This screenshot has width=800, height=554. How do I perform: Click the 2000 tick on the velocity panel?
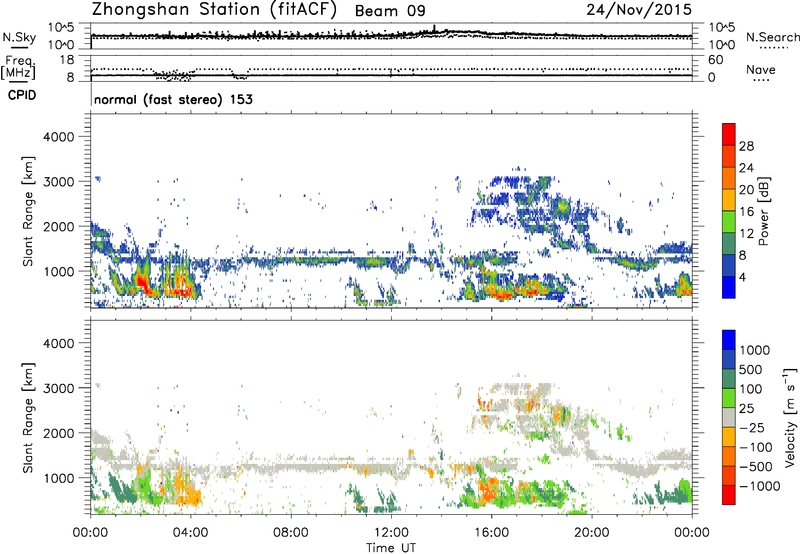(x=59, y=433)
